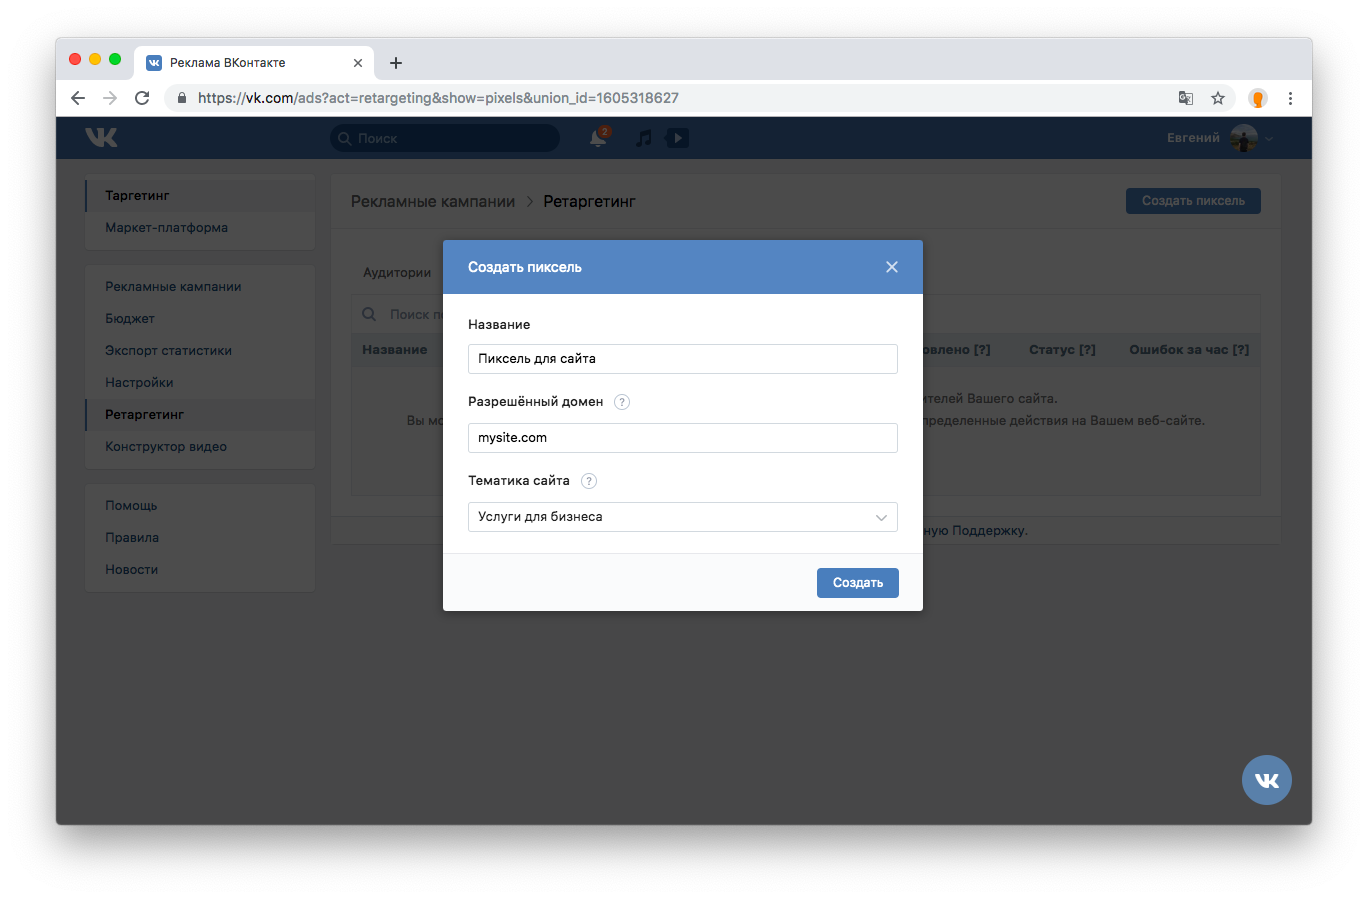Open a new browser tab
1368x899 pixels.
coord(396,63)
